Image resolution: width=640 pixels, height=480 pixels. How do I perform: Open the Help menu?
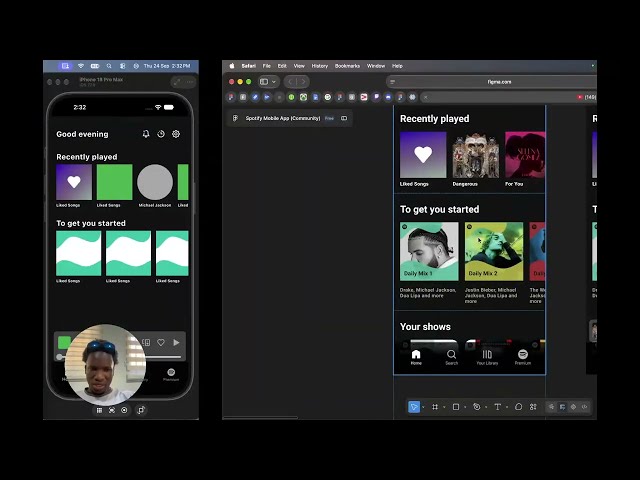point(397,66)
